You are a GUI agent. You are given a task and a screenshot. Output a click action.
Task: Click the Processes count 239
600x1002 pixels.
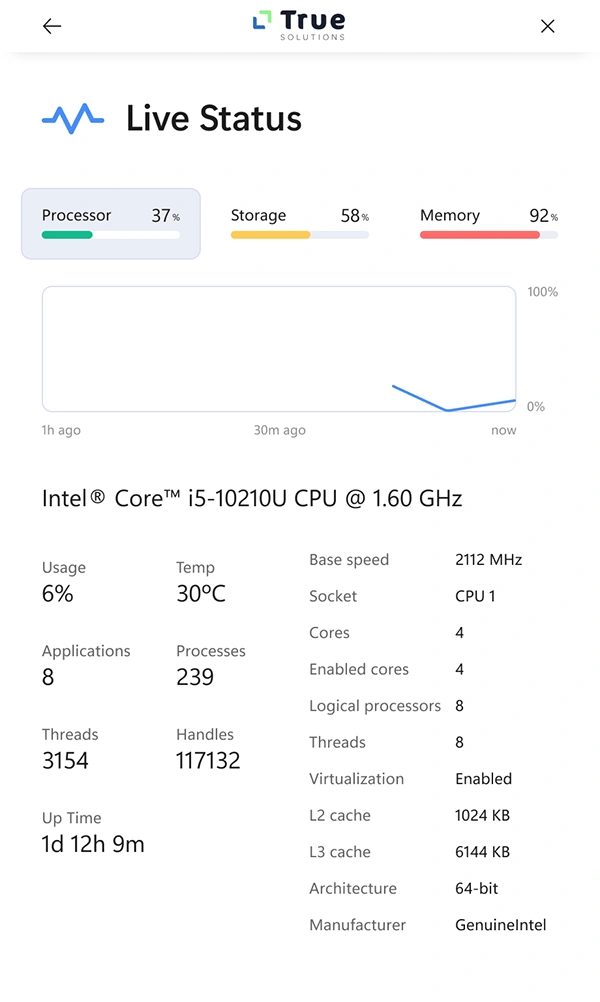[195, 677]
